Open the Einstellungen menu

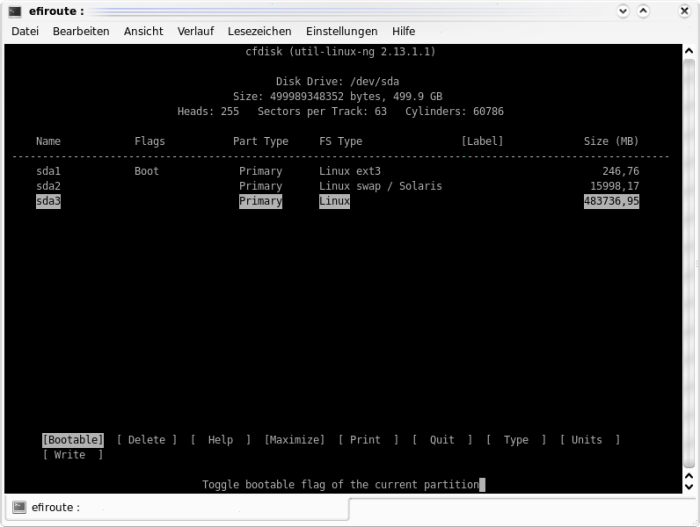coord(341,31)
